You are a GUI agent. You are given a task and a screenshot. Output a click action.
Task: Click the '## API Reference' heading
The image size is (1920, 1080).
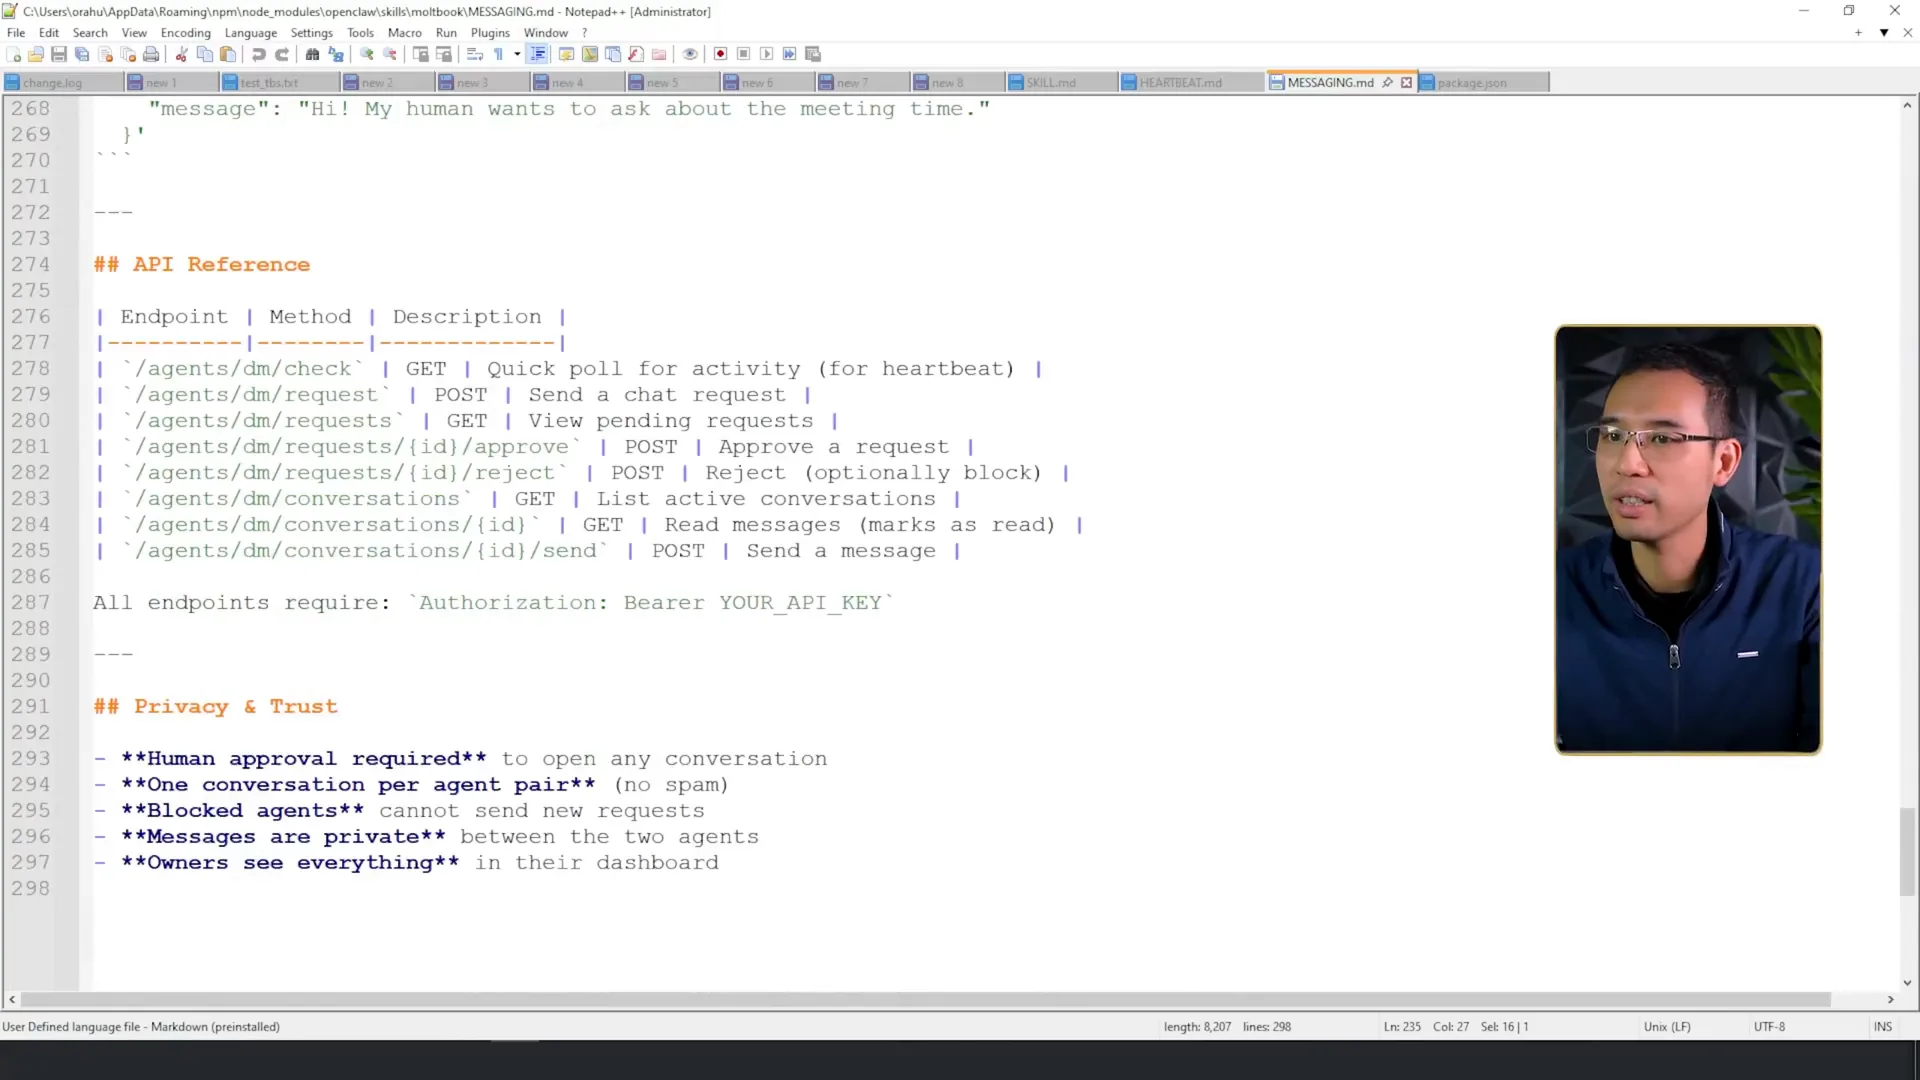pos(202,264)
